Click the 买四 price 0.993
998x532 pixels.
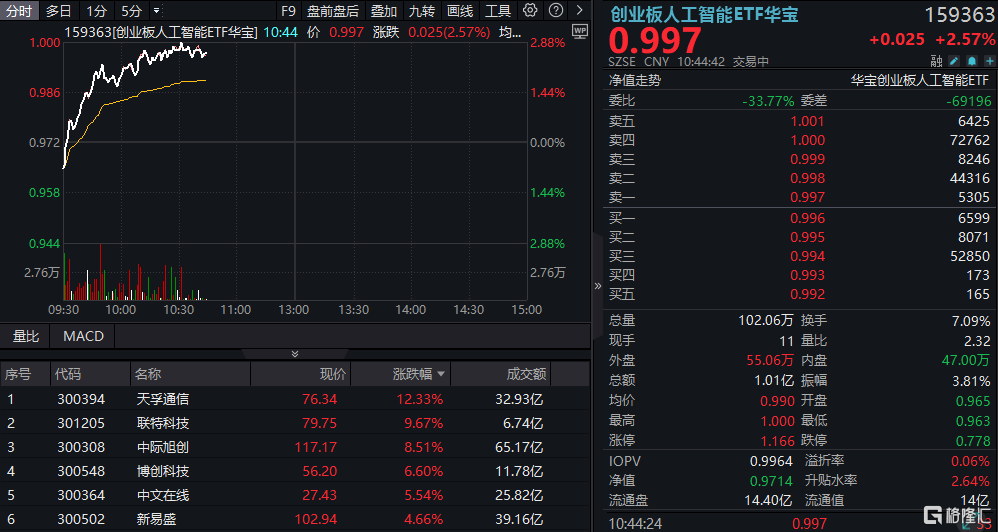(807, 276)
